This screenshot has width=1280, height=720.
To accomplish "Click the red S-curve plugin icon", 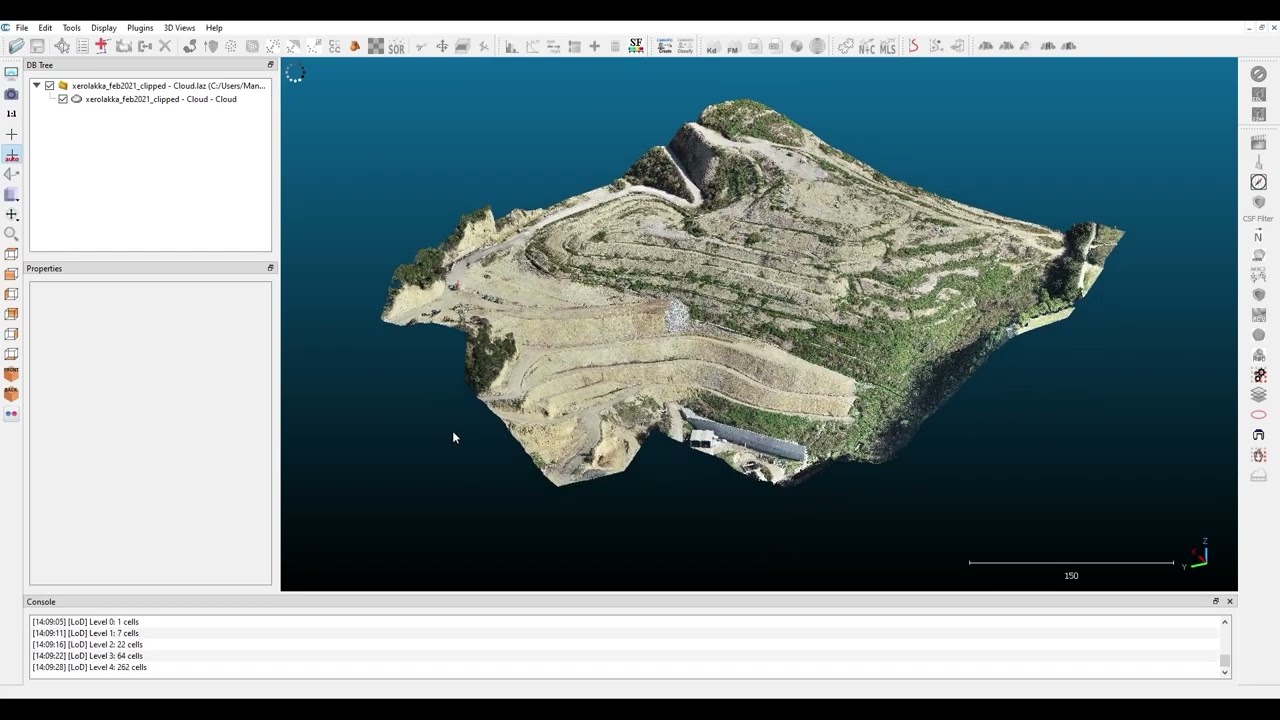I will click(x=913, y=46).
